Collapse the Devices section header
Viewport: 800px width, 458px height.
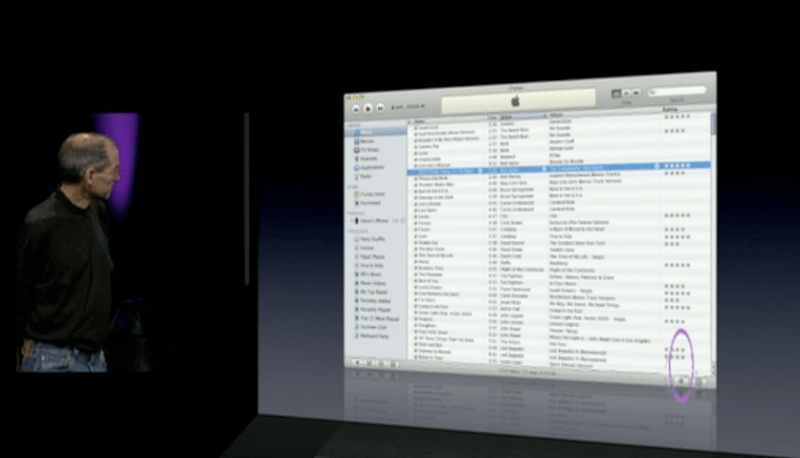[351, 212]
